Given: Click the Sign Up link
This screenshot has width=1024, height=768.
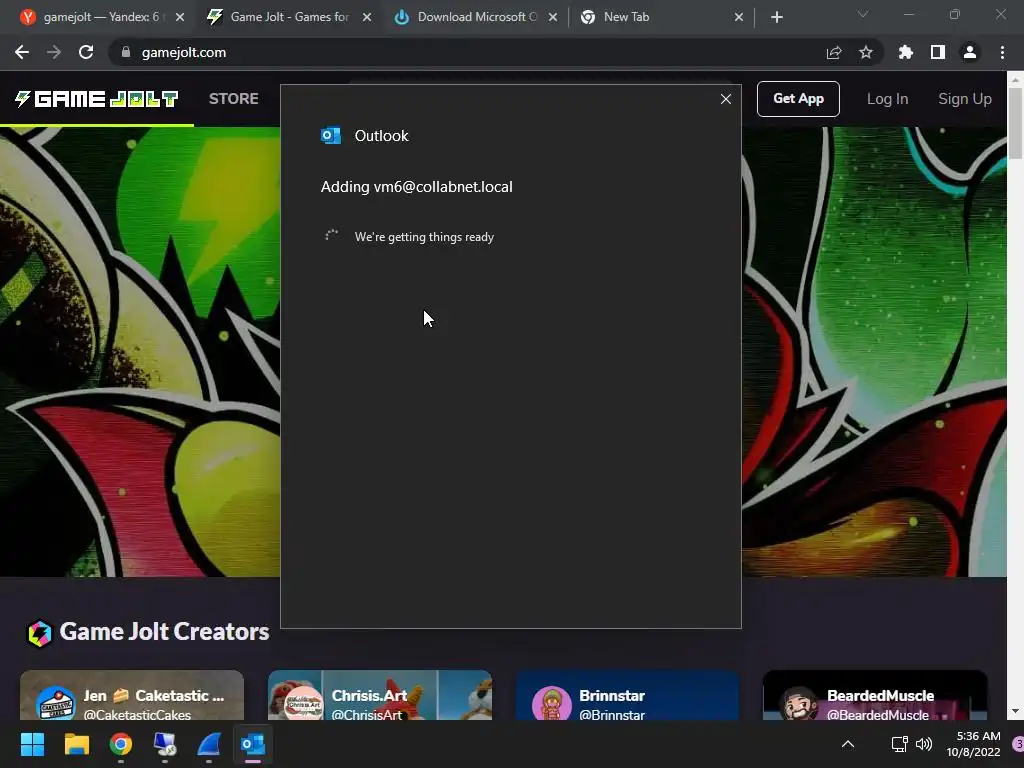Looking at the screenshot, I should tap(965, 99).
